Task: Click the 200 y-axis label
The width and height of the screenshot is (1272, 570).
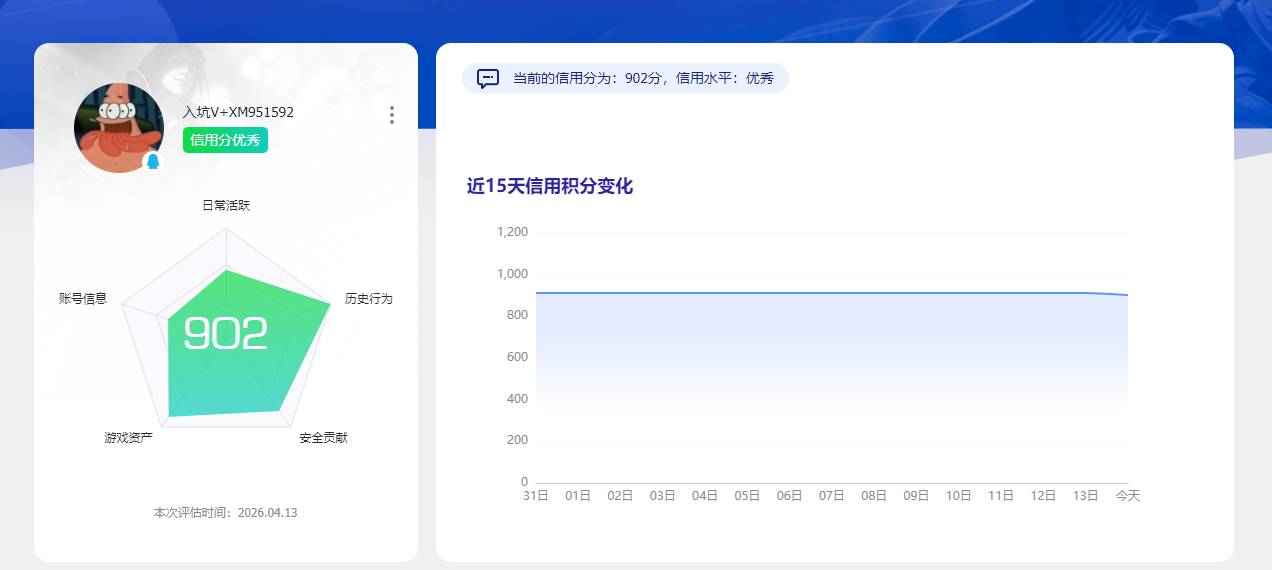Action: pos(517,440)
